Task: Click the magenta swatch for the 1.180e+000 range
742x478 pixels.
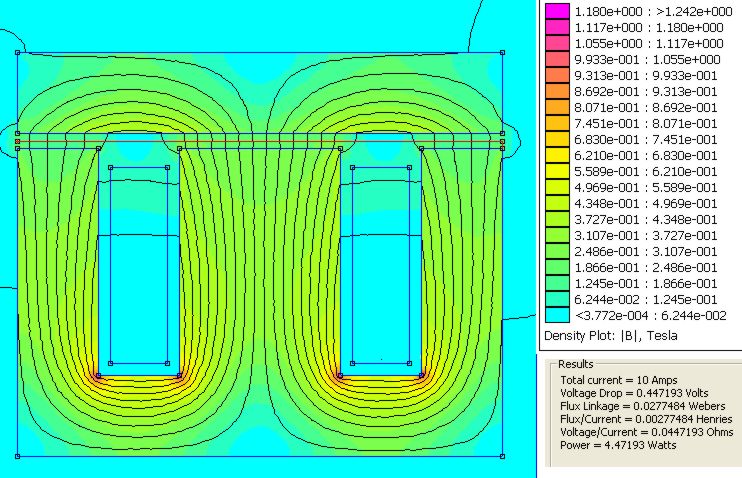Action: [x=558, y=11]
